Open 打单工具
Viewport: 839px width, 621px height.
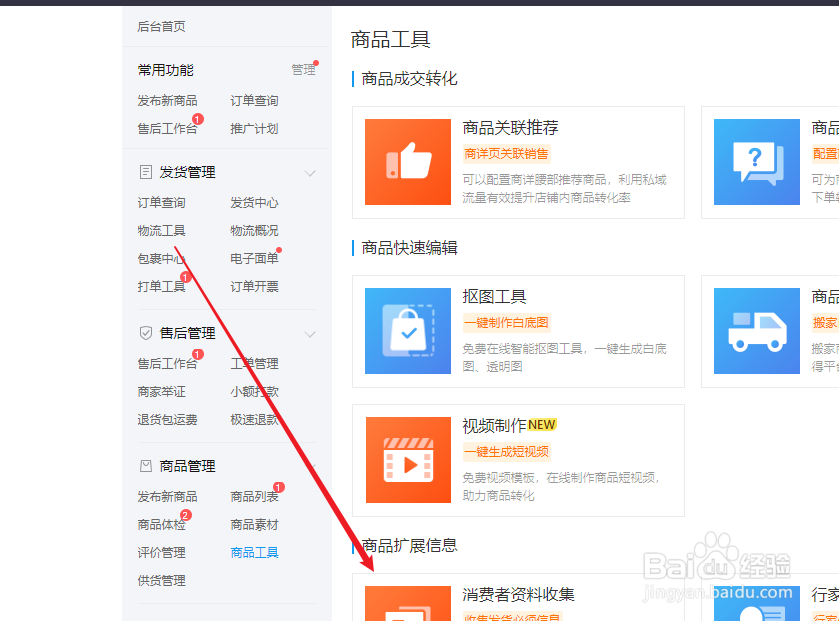pos(162,286)
